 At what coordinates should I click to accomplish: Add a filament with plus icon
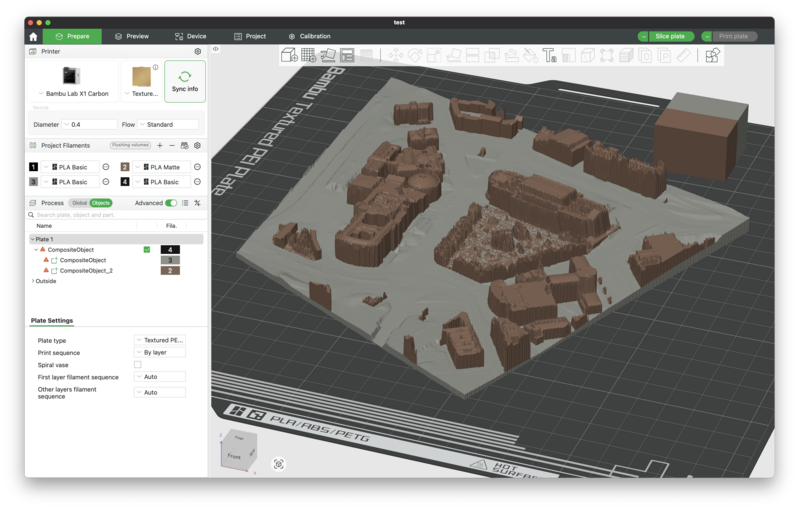pos(160,145)
